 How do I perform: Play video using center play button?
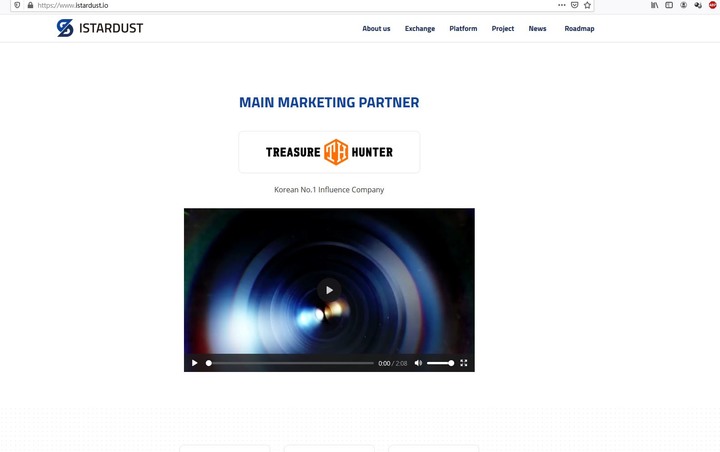coord(329,290)
